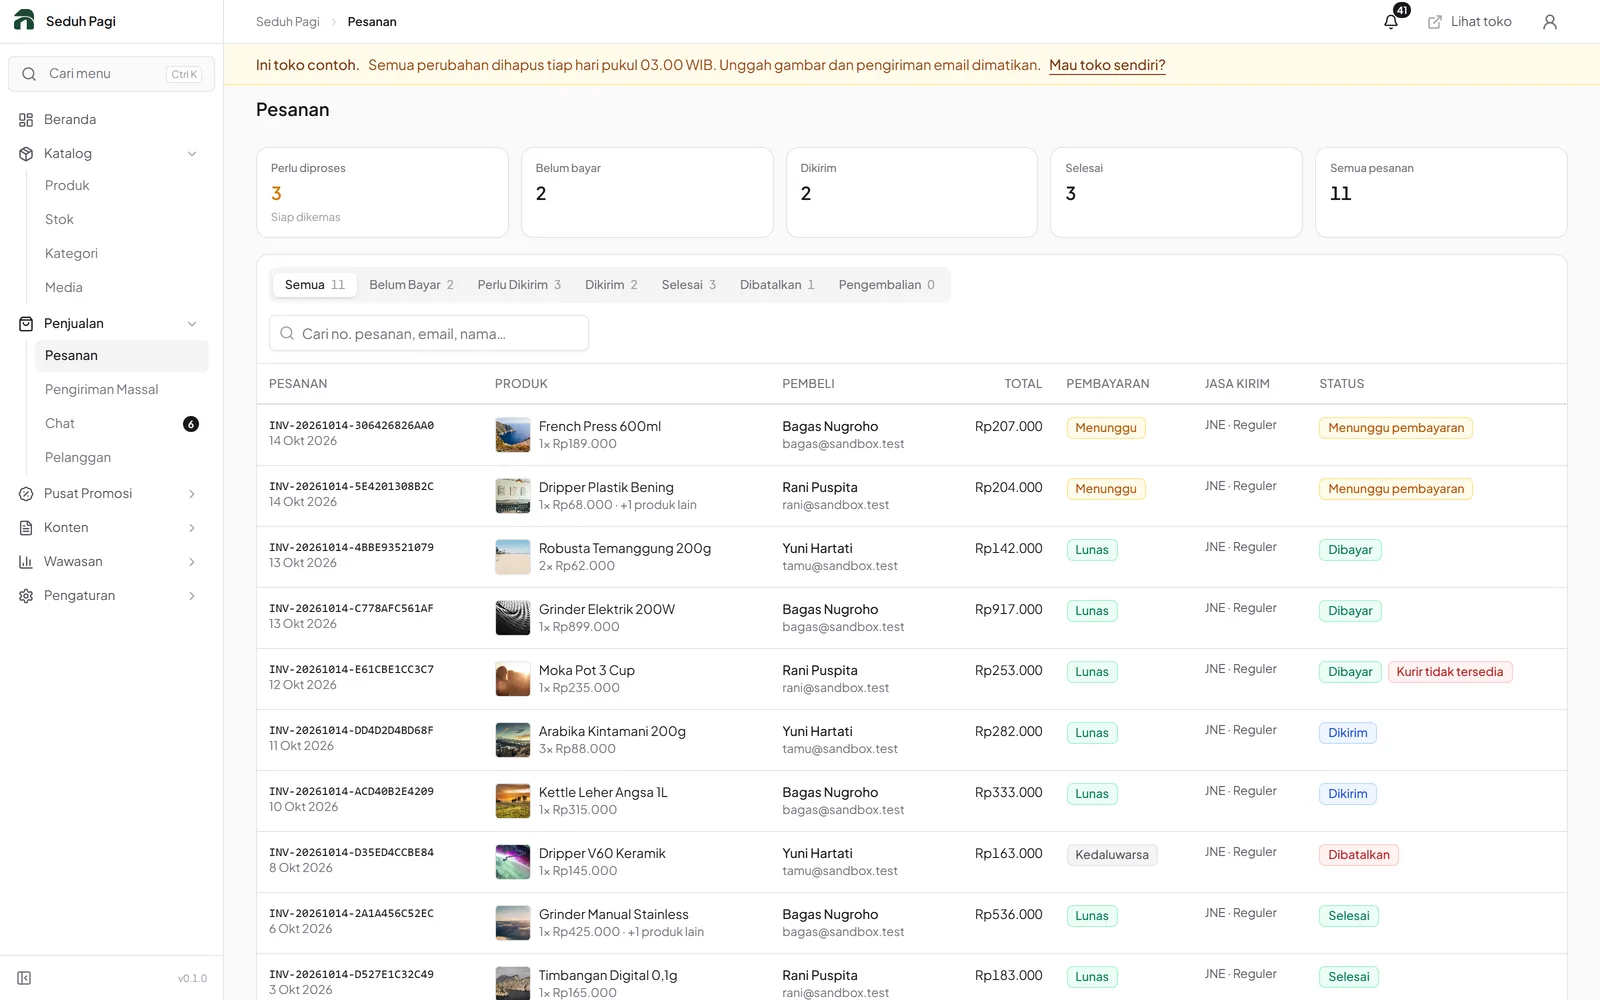The width and height of the screenshot is (1600, 1000).
Task: Click the Belum bayar summary card
Action: point(647,193)
